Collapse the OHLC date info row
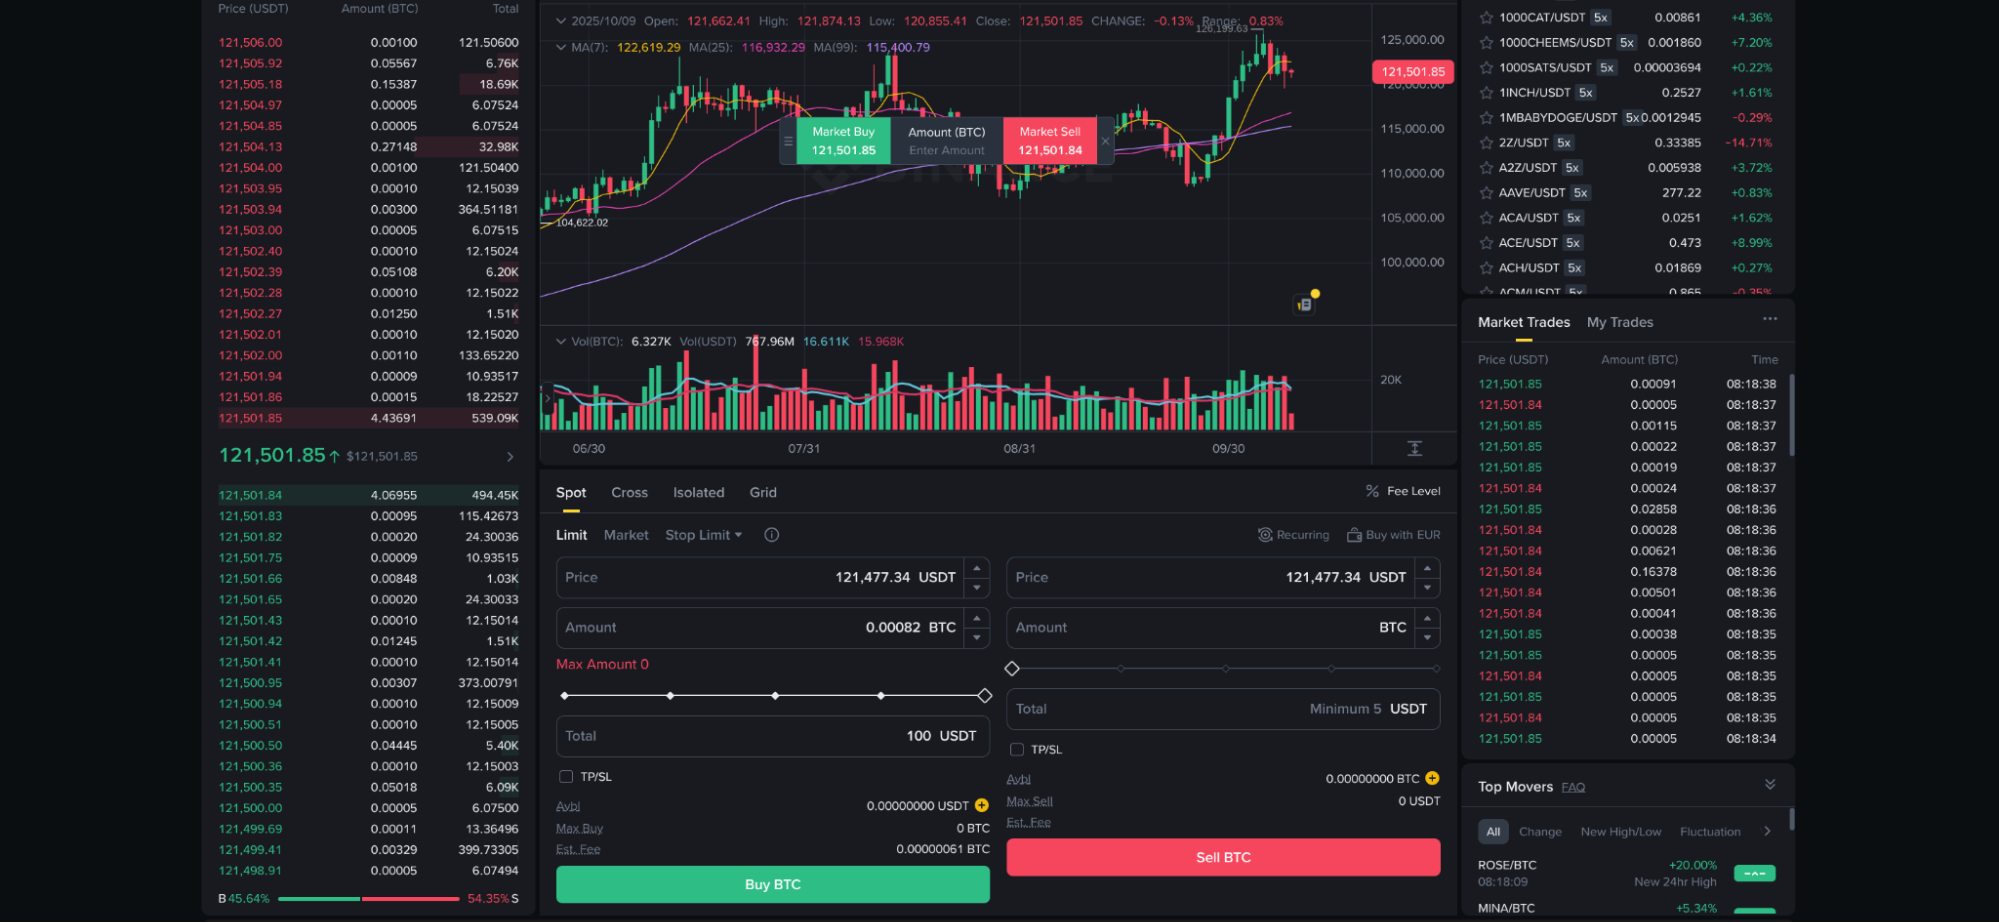 point(561,21)
